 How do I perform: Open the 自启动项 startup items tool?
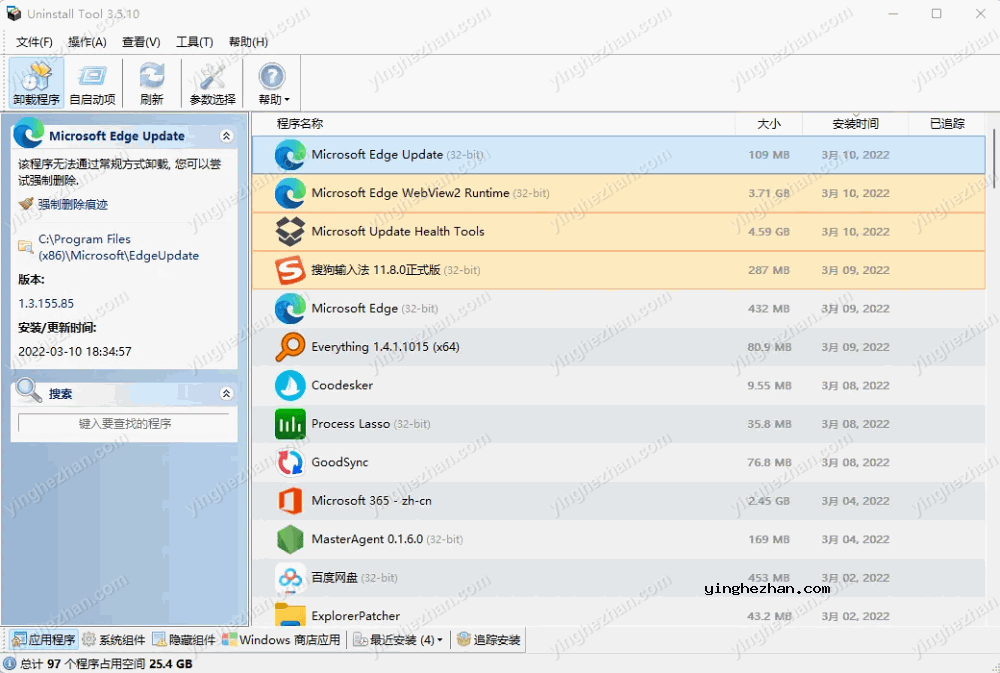pos(92,82)
